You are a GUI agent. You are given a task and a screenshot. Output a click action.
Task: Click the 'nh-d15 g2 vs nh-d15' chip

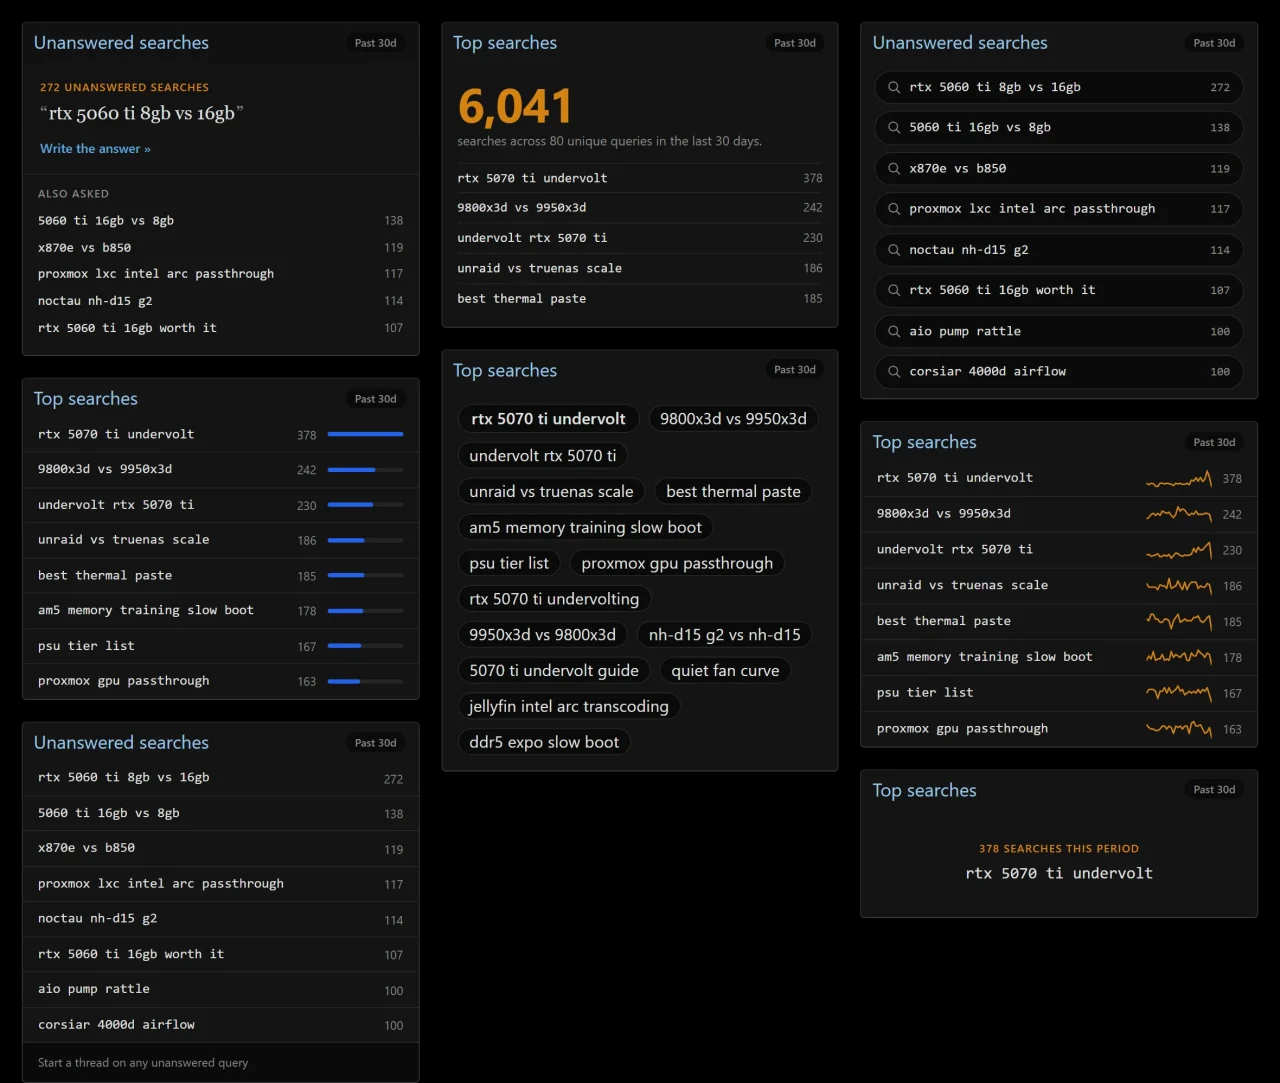pos(725,635)
